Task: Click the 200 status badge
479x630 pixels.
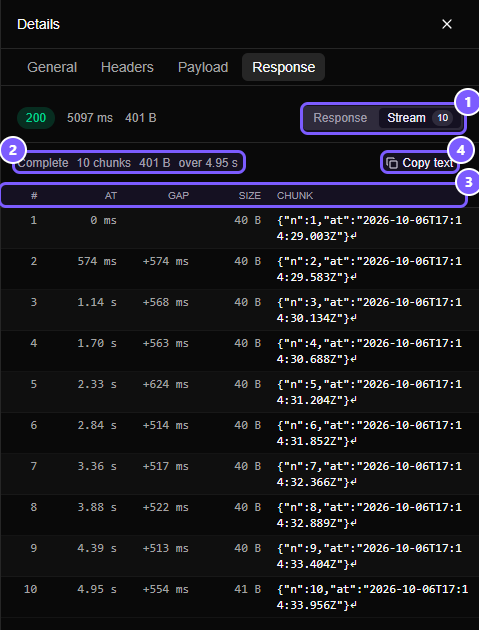Action: pyautogui.click(x=36, y=118)
